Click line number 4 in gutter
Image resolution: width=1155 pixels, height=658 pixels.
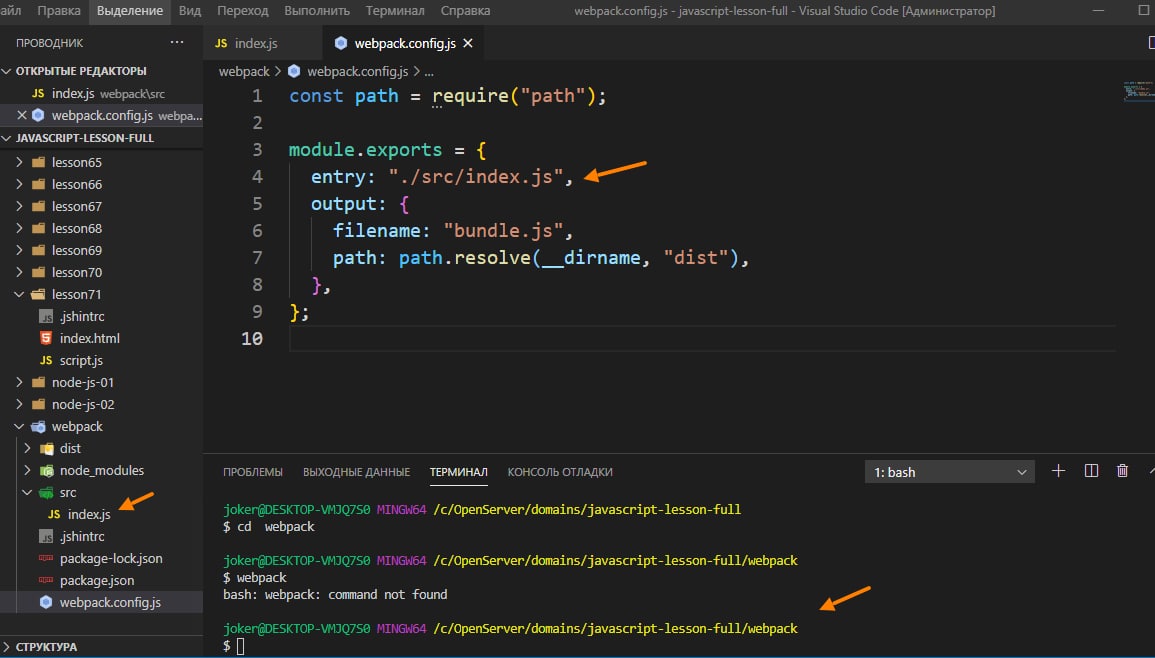(x=257, y=177)
